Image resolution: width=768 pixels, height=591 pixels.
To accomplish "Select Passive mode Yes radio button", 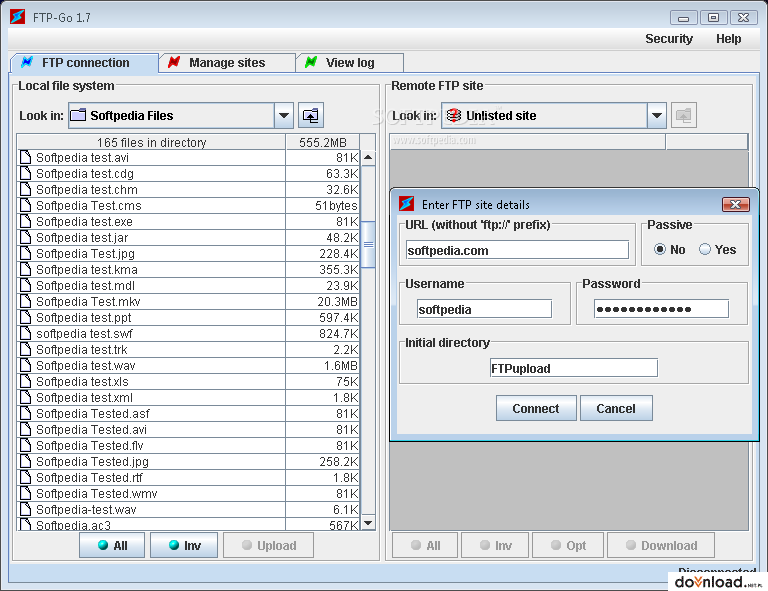I will (x=705, y=249).
